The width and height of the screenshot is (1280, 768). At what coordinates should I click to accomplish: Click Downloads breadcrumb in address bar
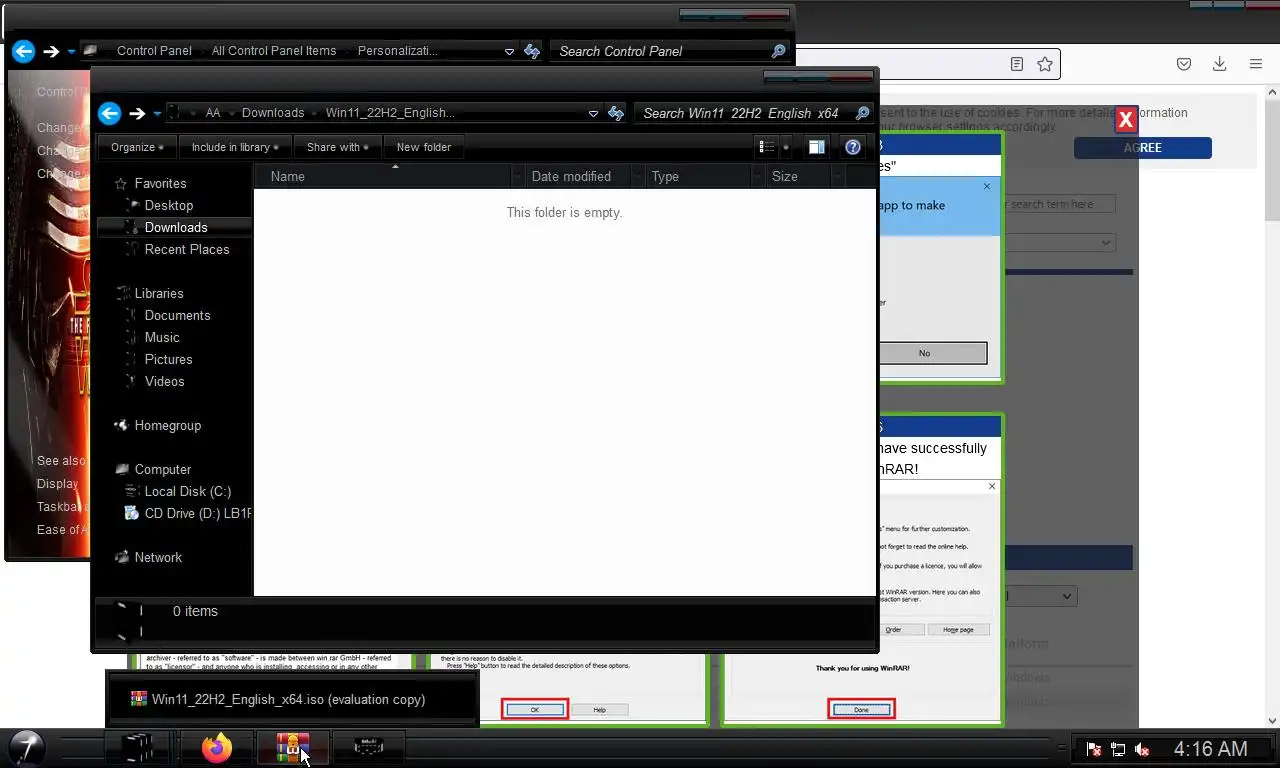273,113
